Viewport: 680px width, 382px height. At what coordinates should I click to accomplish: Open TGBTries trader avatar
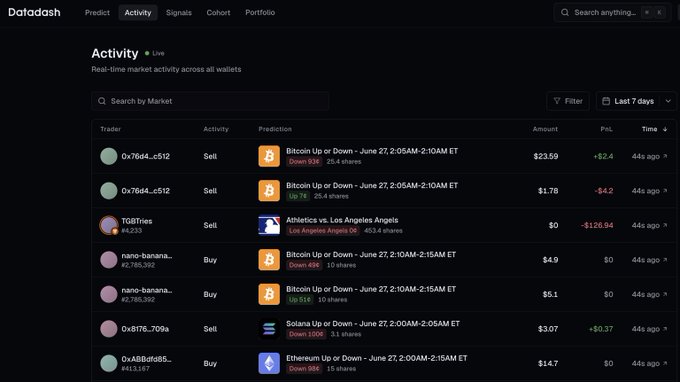click(x=108, y=225)
